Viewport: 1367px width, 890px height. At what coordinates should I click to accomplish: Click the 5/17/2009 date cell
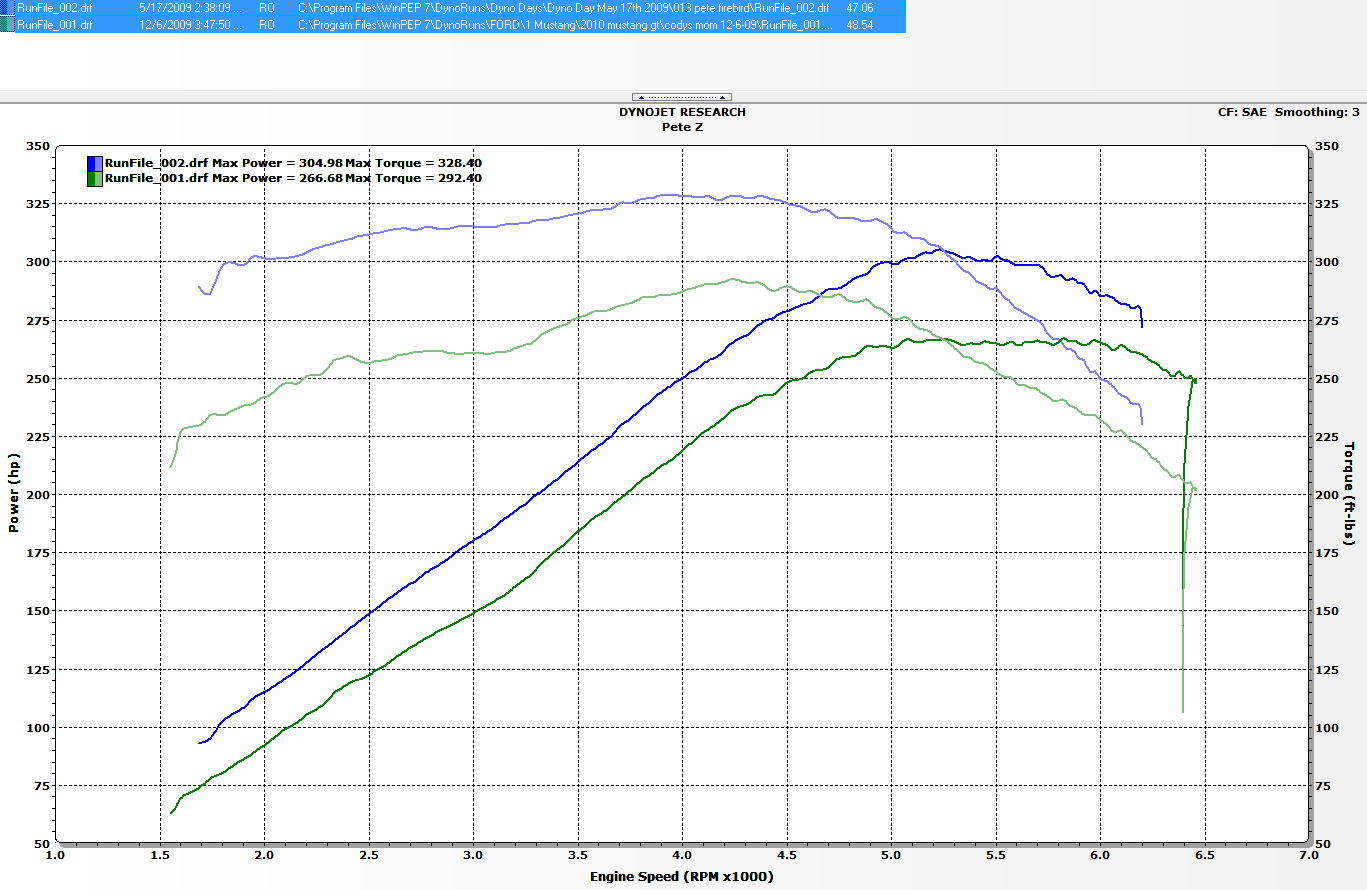[x=190, y=7]
